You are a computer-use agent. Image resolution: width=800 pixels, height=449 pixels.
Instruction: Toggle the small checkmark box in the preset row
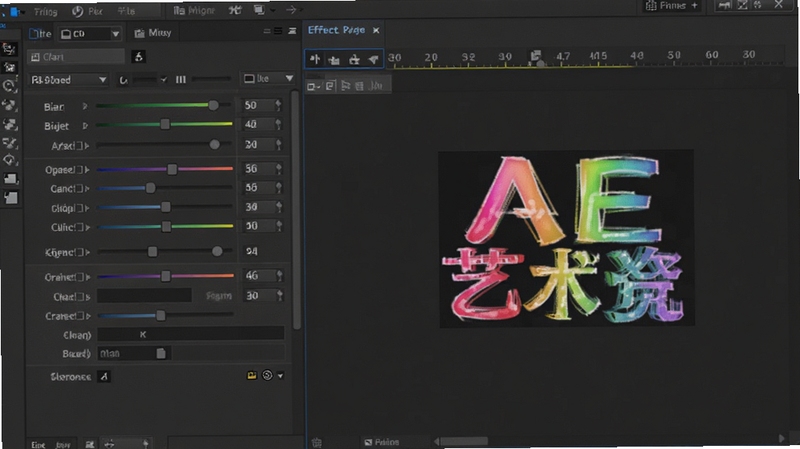pos(163,80)
